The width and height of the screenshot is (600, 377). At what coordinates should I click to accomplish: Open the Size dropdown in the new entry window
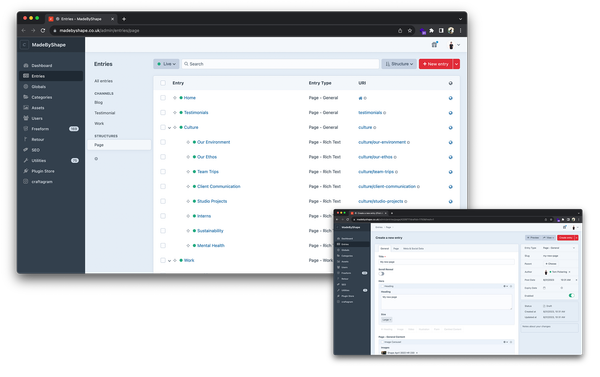[386, 320]
